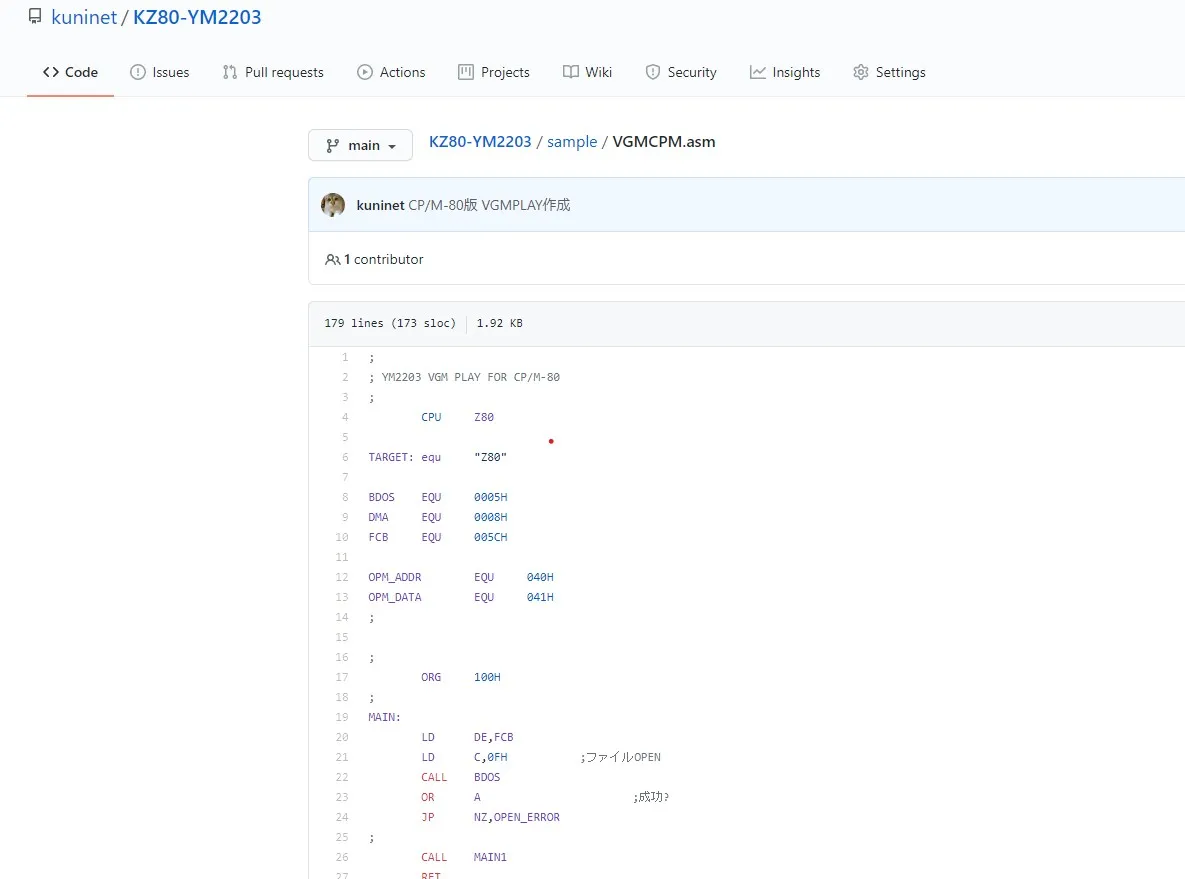The image size is (1185, 879).
Task: Click the 1 contributor label
Action: (x=384, y=259)
